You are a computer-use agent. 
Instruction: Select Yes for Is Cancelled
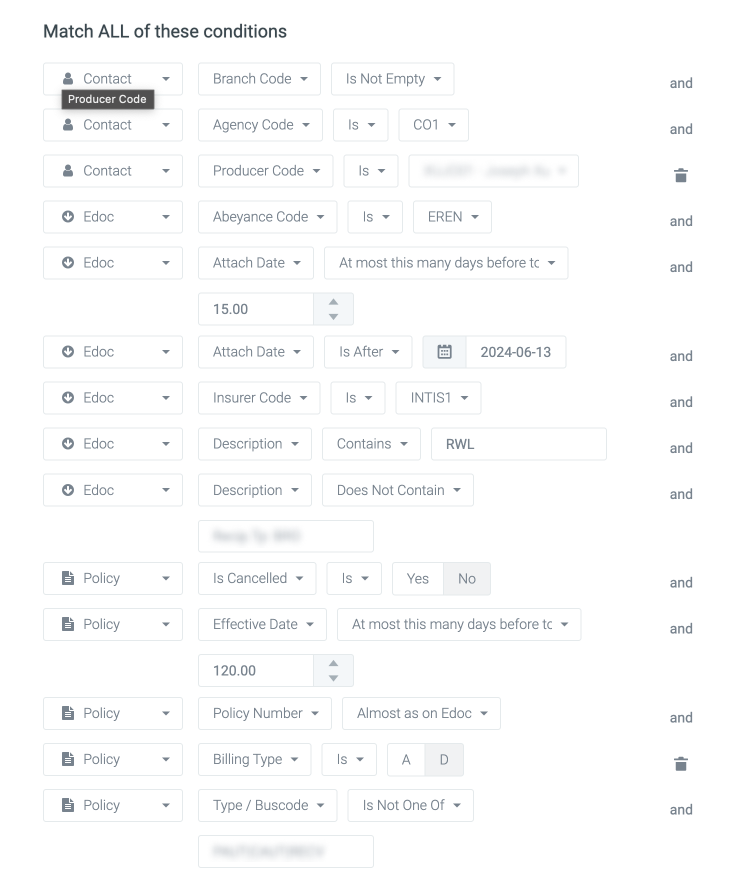[x=418, y=578]
